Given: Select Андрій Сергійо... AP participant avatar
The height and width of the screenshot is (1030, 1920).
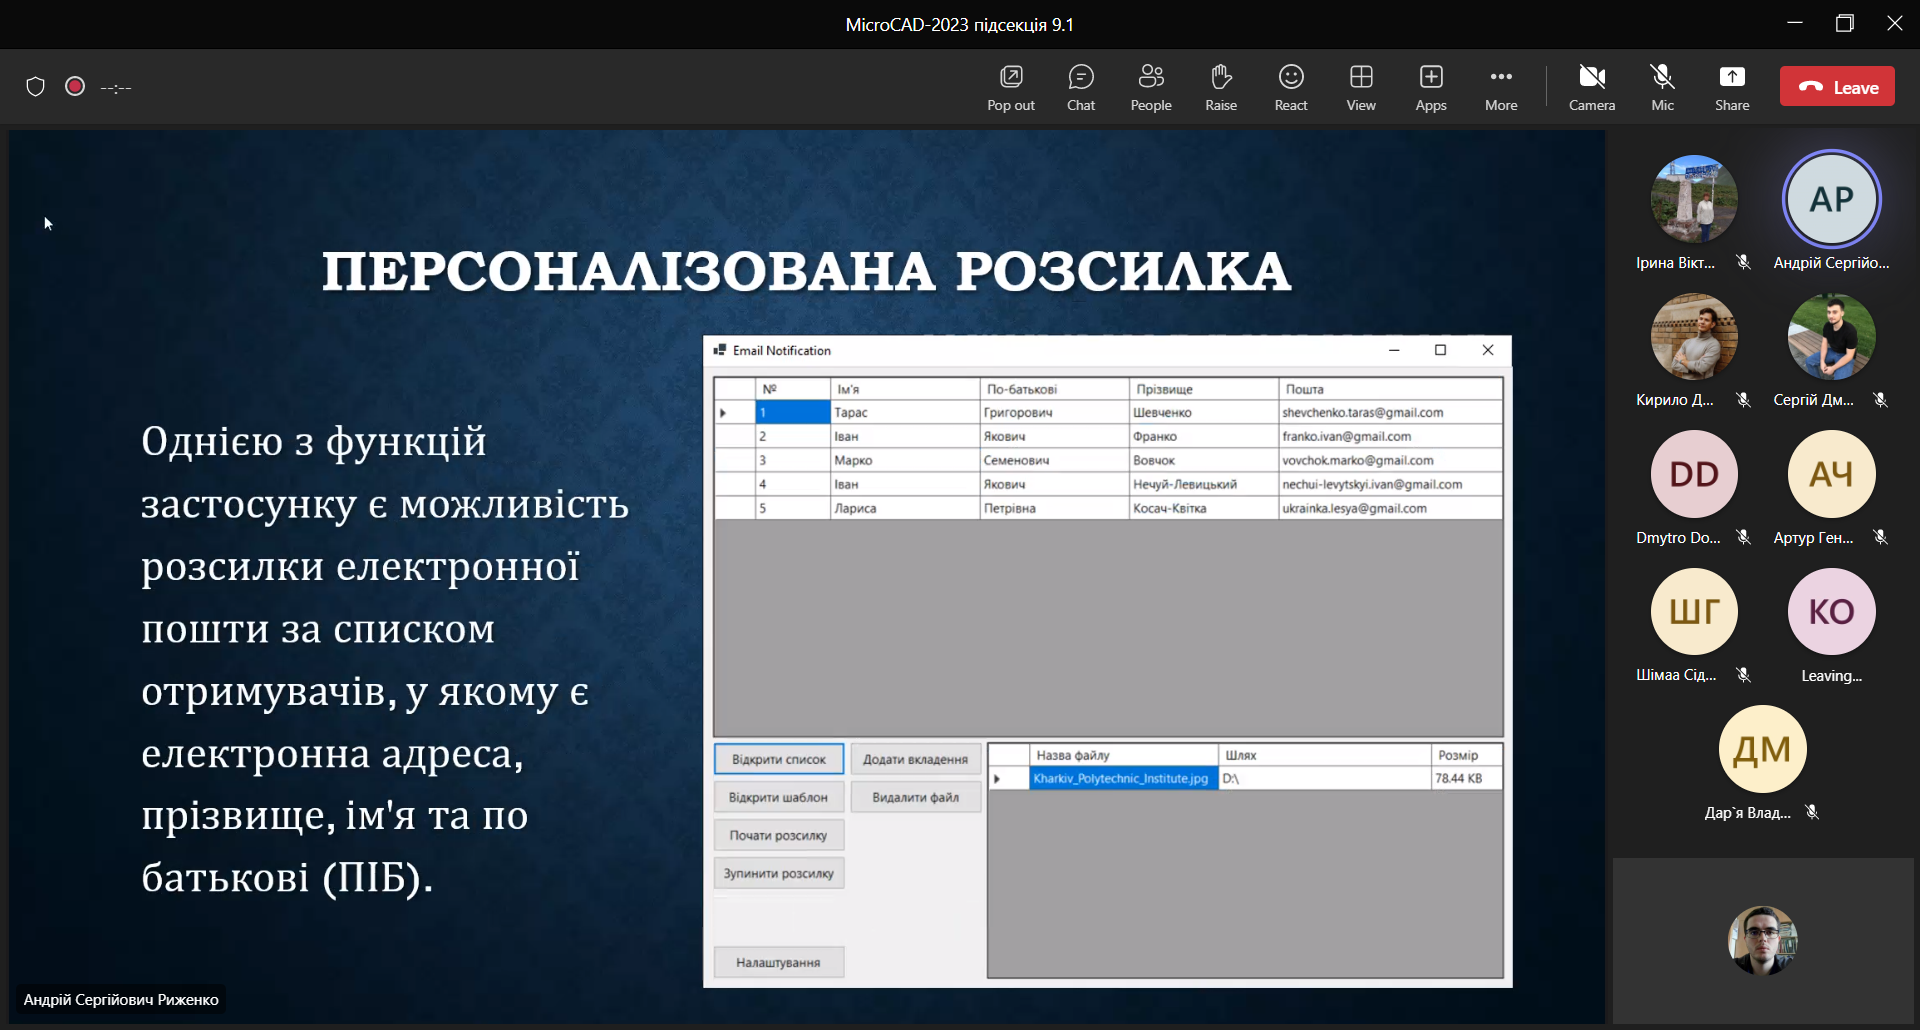Looking at the screenshot, I should 1831,199.
